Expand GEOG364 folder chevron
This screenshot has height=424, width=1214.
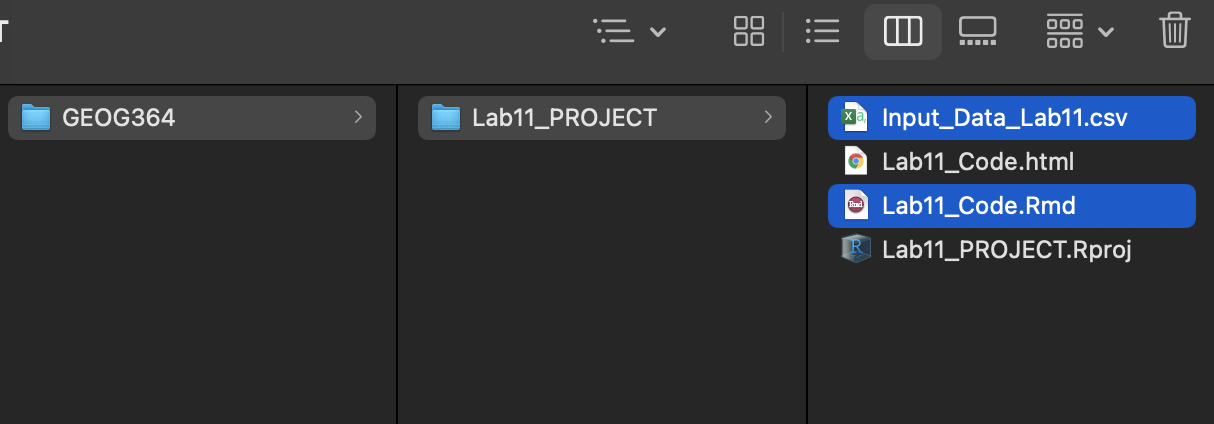click(x=358, y=118)
